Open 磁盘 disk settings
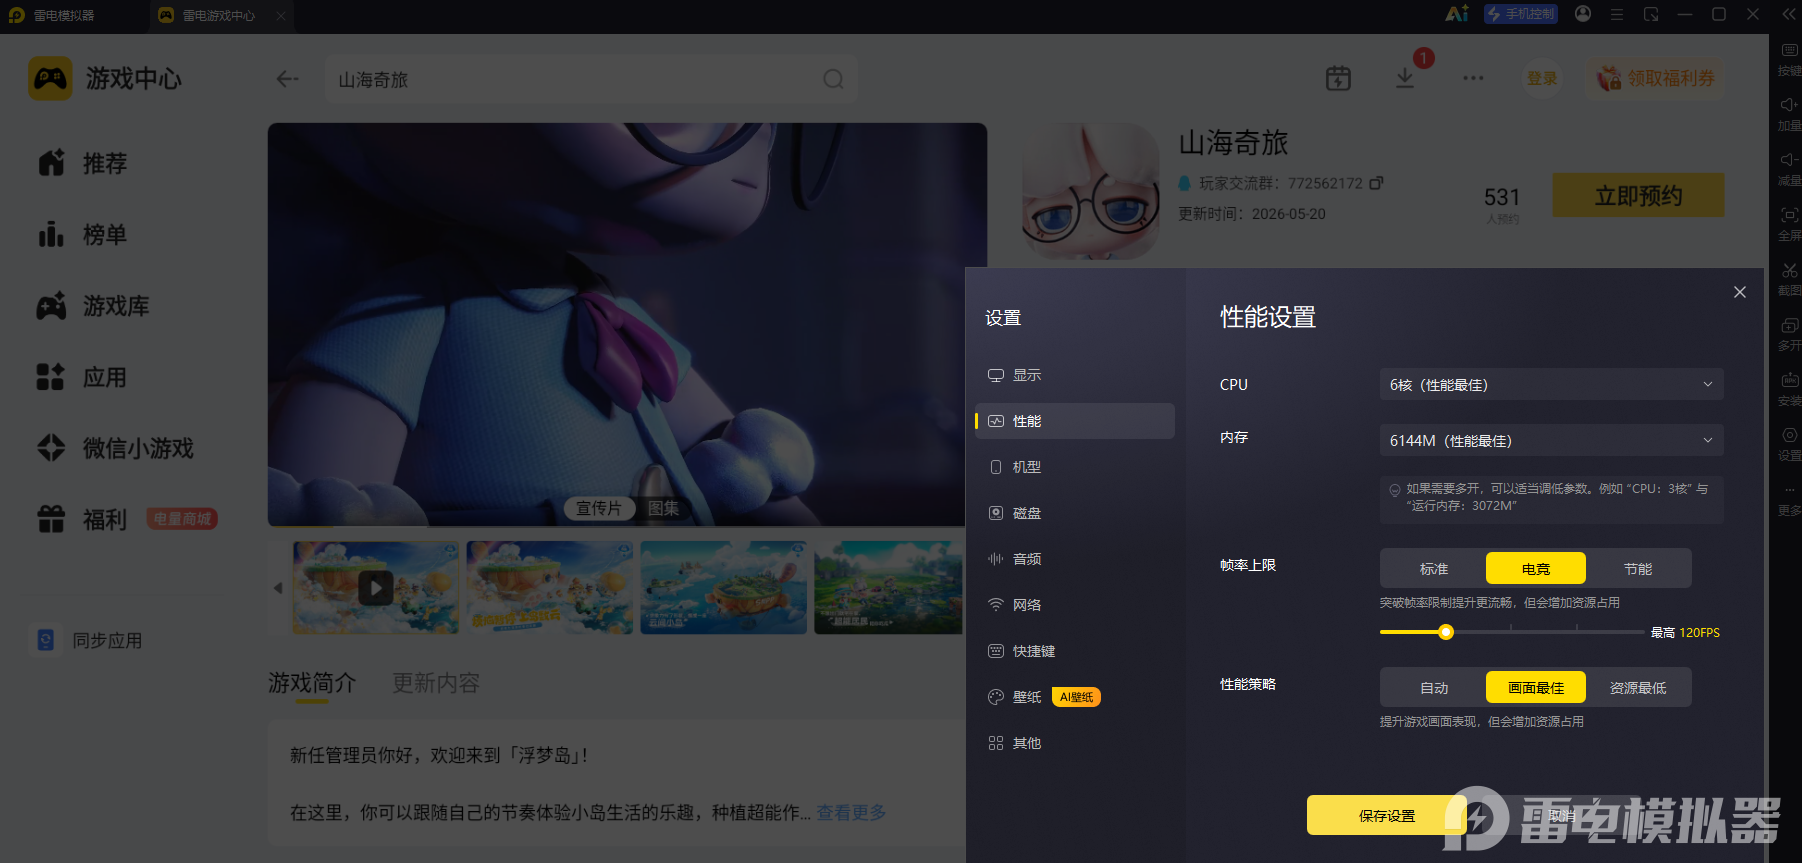1802x863 pixels. point(1075,513)
